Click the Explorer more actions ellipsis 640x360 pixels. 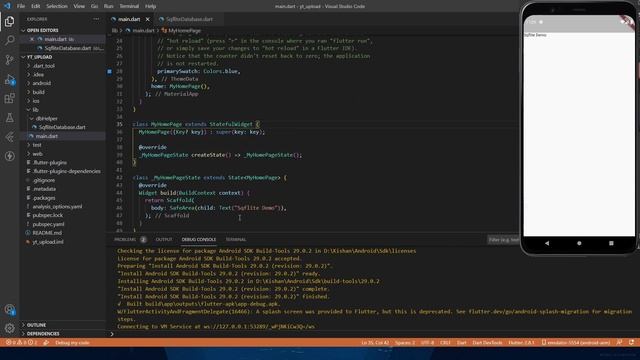pyautogui.click(x=96, y=19)
